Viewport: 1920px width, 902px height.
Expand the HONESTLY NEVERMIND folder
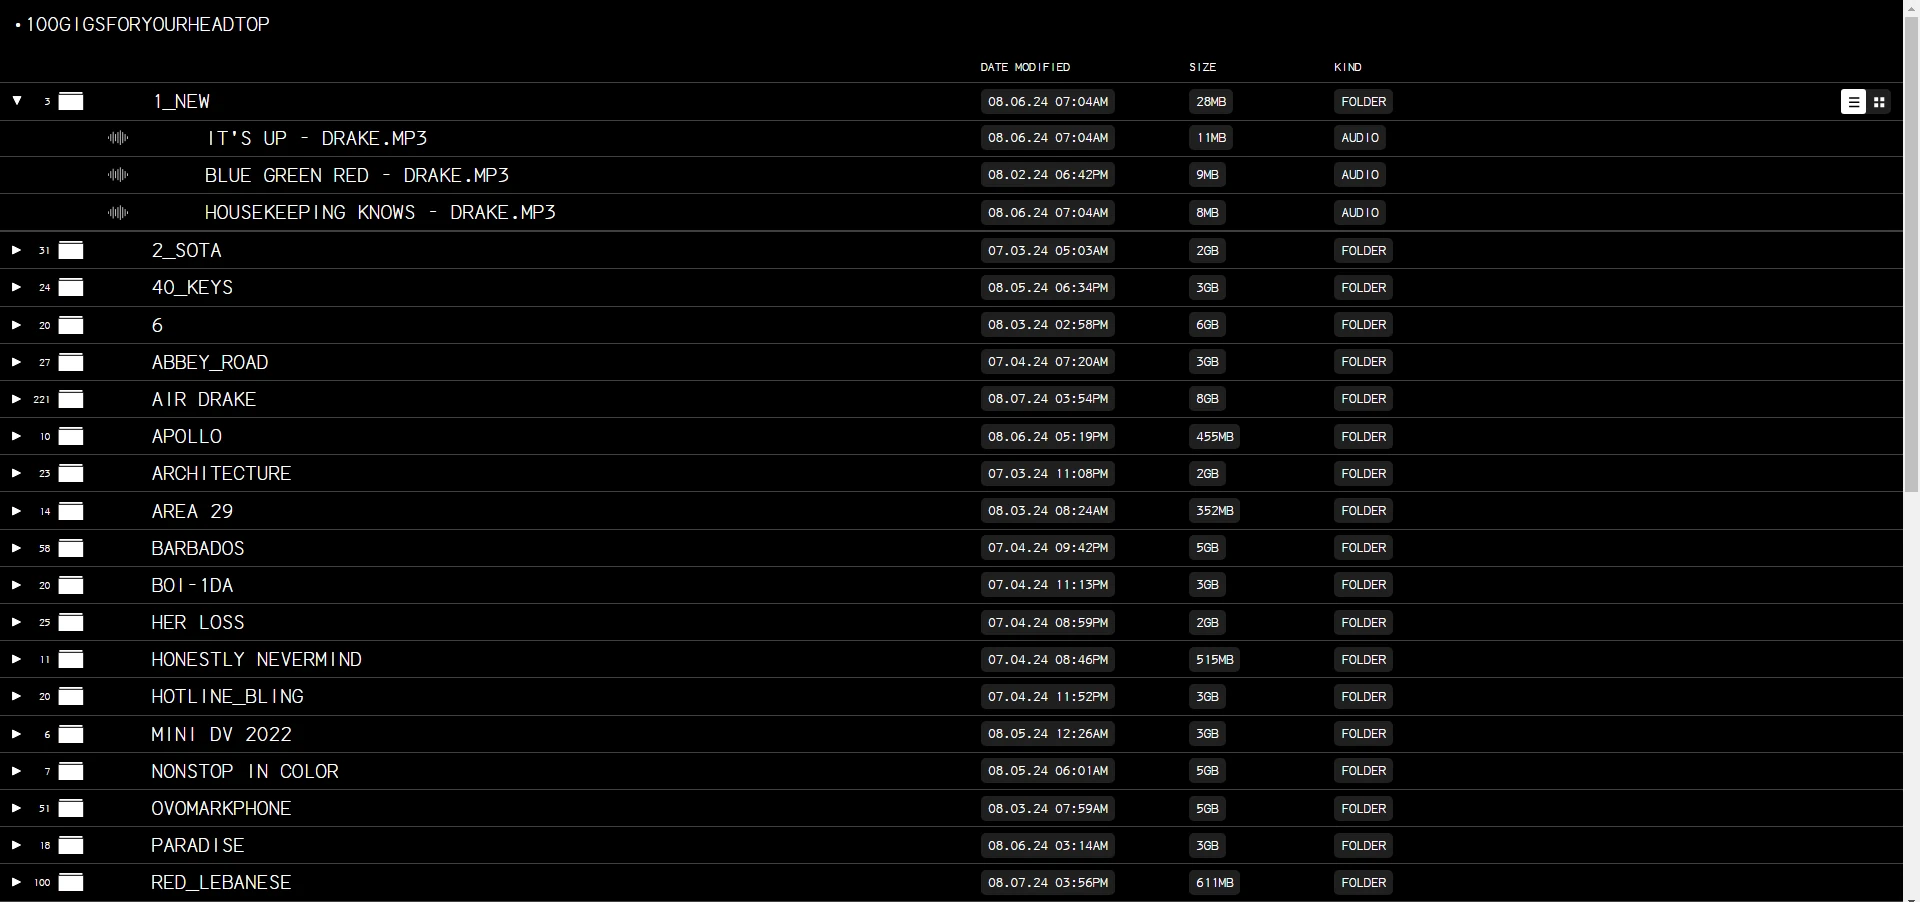coord(16,659)
